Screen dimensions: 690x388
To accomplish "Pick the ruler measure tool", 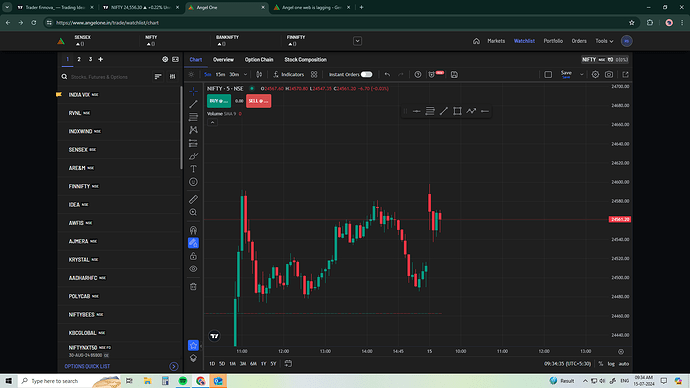I will coord(193,199).
